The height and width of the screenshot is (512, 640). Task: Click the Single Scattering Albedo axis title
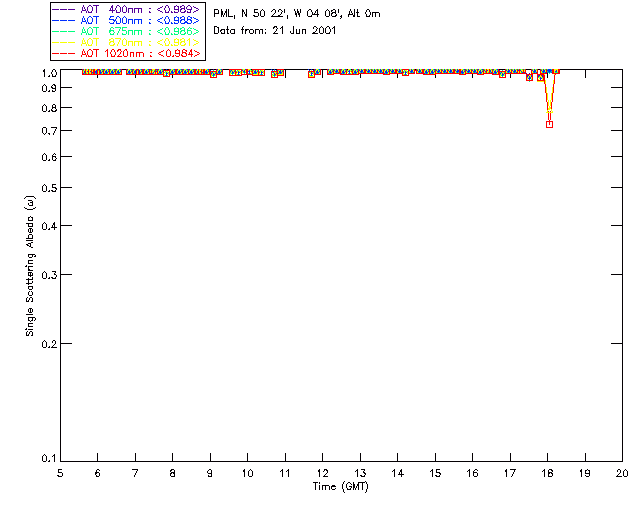[x=30, y=266]
